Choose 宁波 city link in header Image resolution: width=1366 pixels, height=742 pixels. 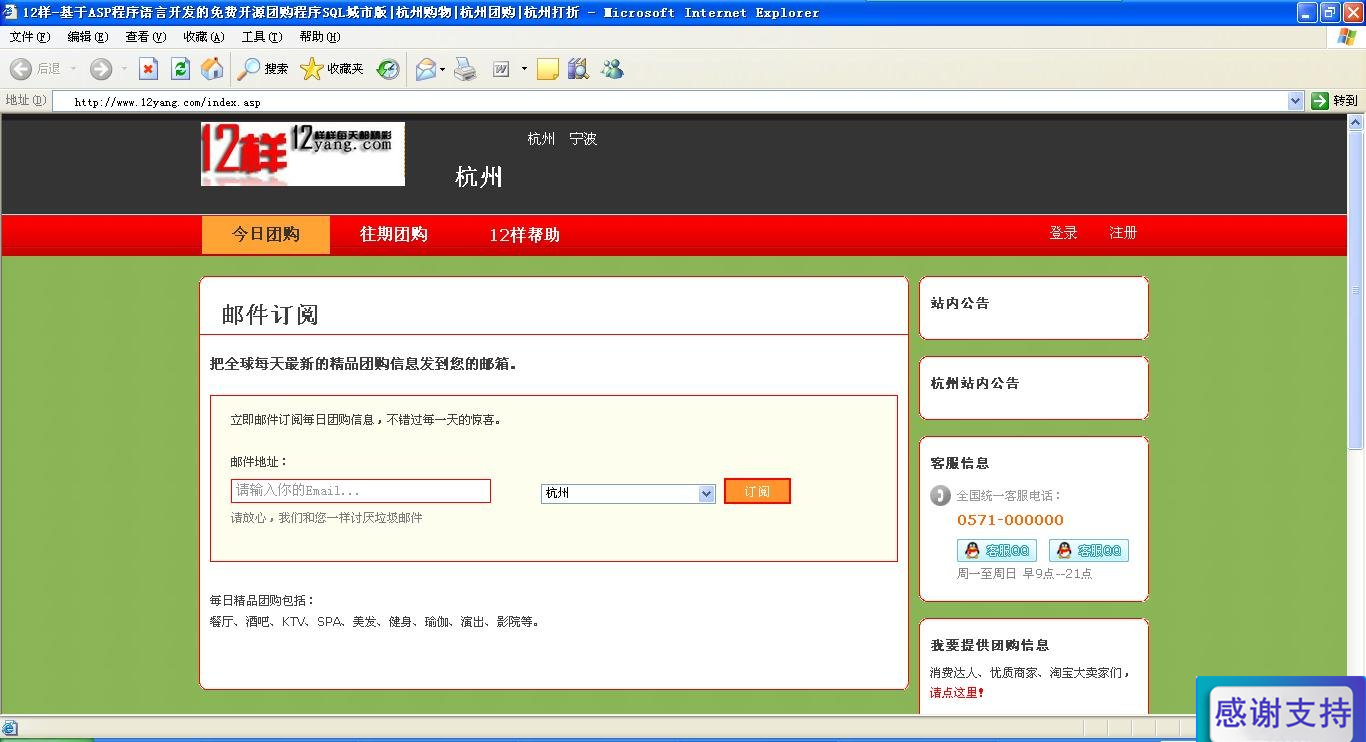tap(583, 139)
